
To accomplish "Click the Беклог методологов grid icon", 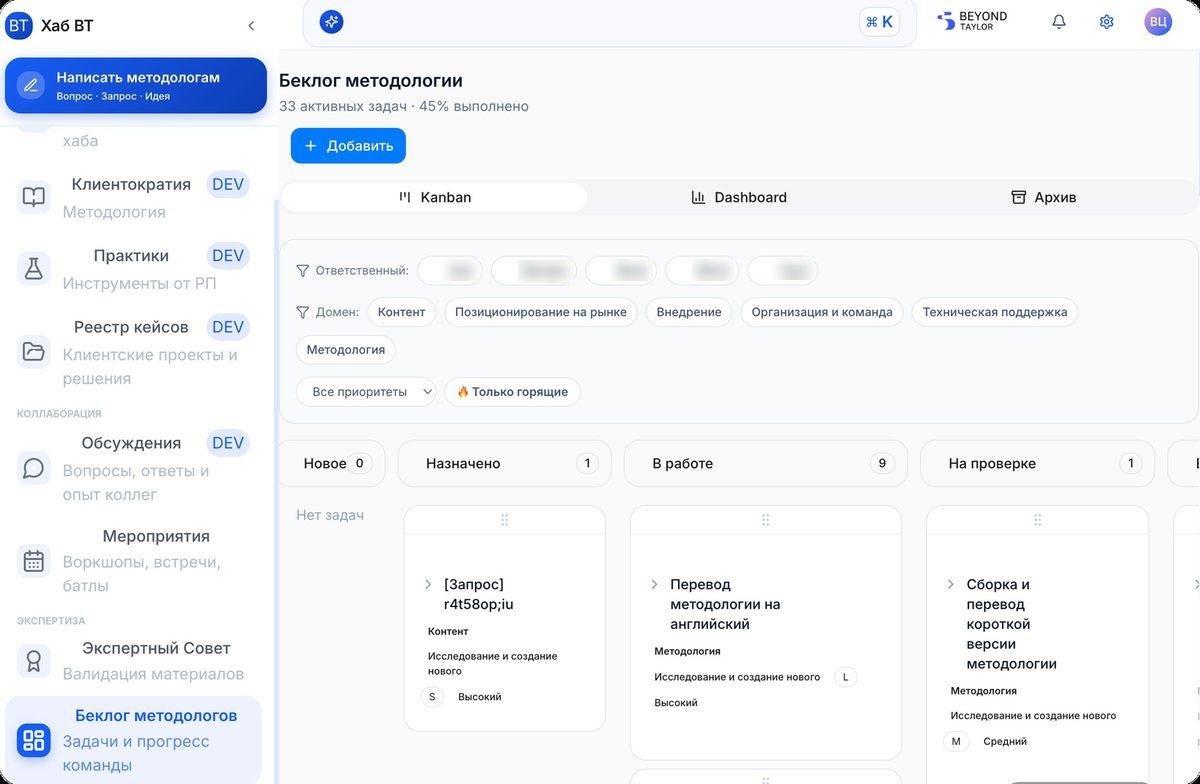I will tap(34, 740).
